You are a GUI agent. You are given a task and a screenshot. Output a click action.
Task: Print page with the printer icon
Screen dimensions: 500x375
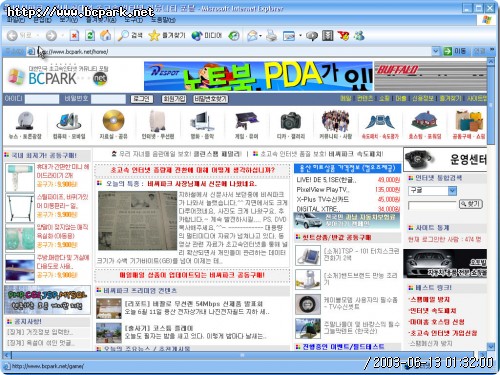[272, 36]
